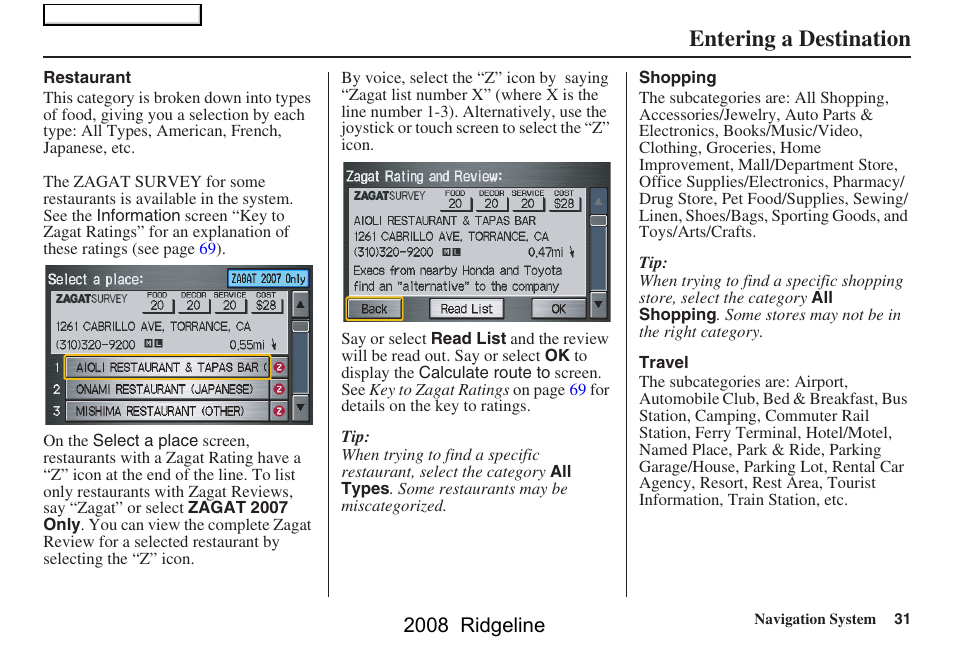
Task: Open page 69 link in Restaurant paragraph
Action: coord(207,249)
